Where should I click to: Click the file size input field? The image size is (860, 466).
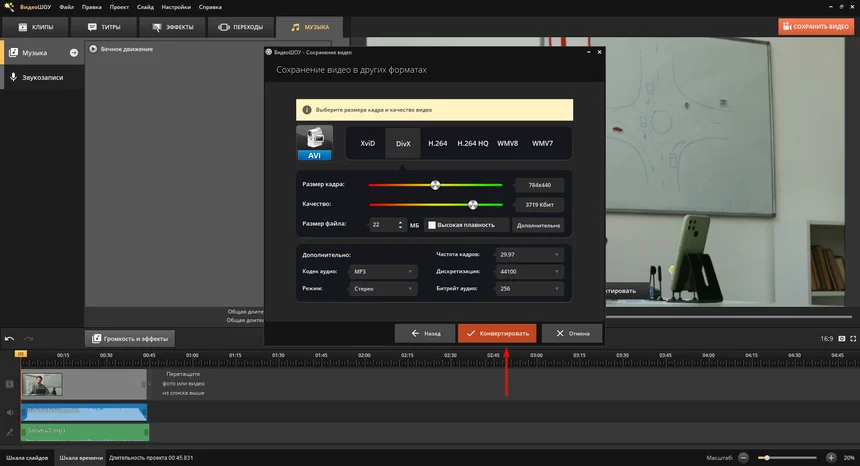[384, 225]
